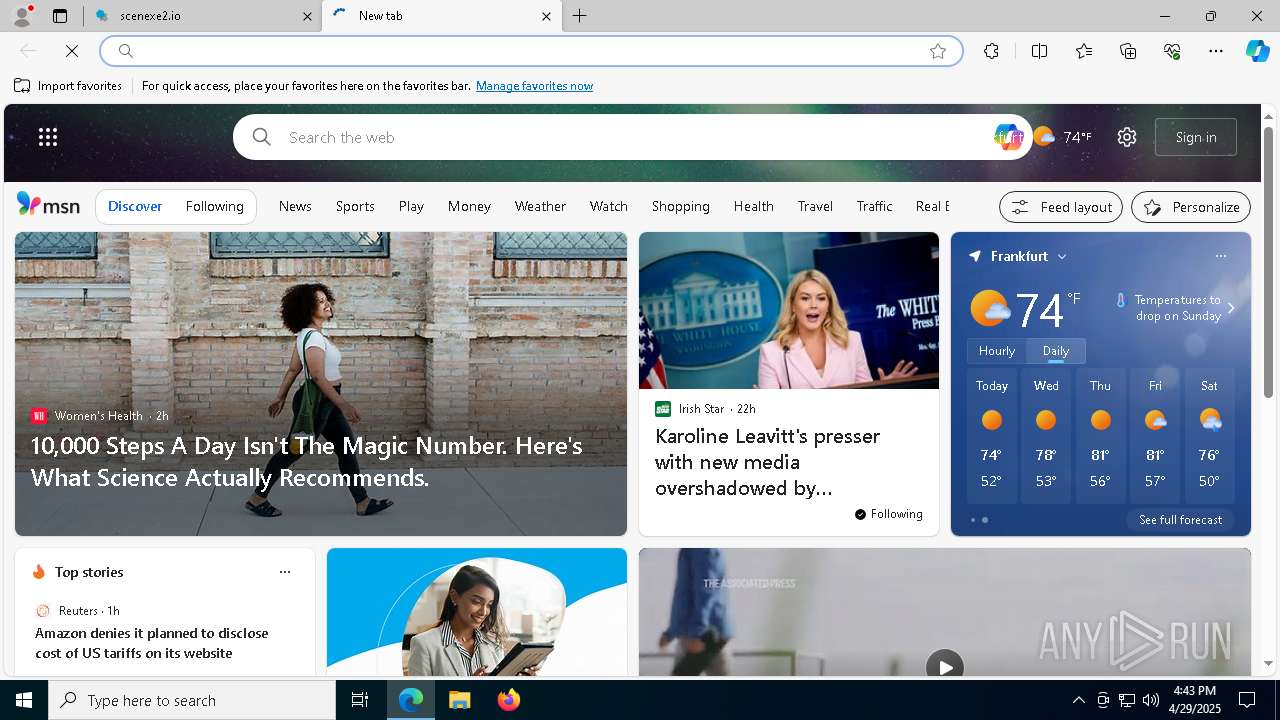This screenshot has width=1280, height=720.
Task: Open the Feed layout options
Action: (1061, 207)
